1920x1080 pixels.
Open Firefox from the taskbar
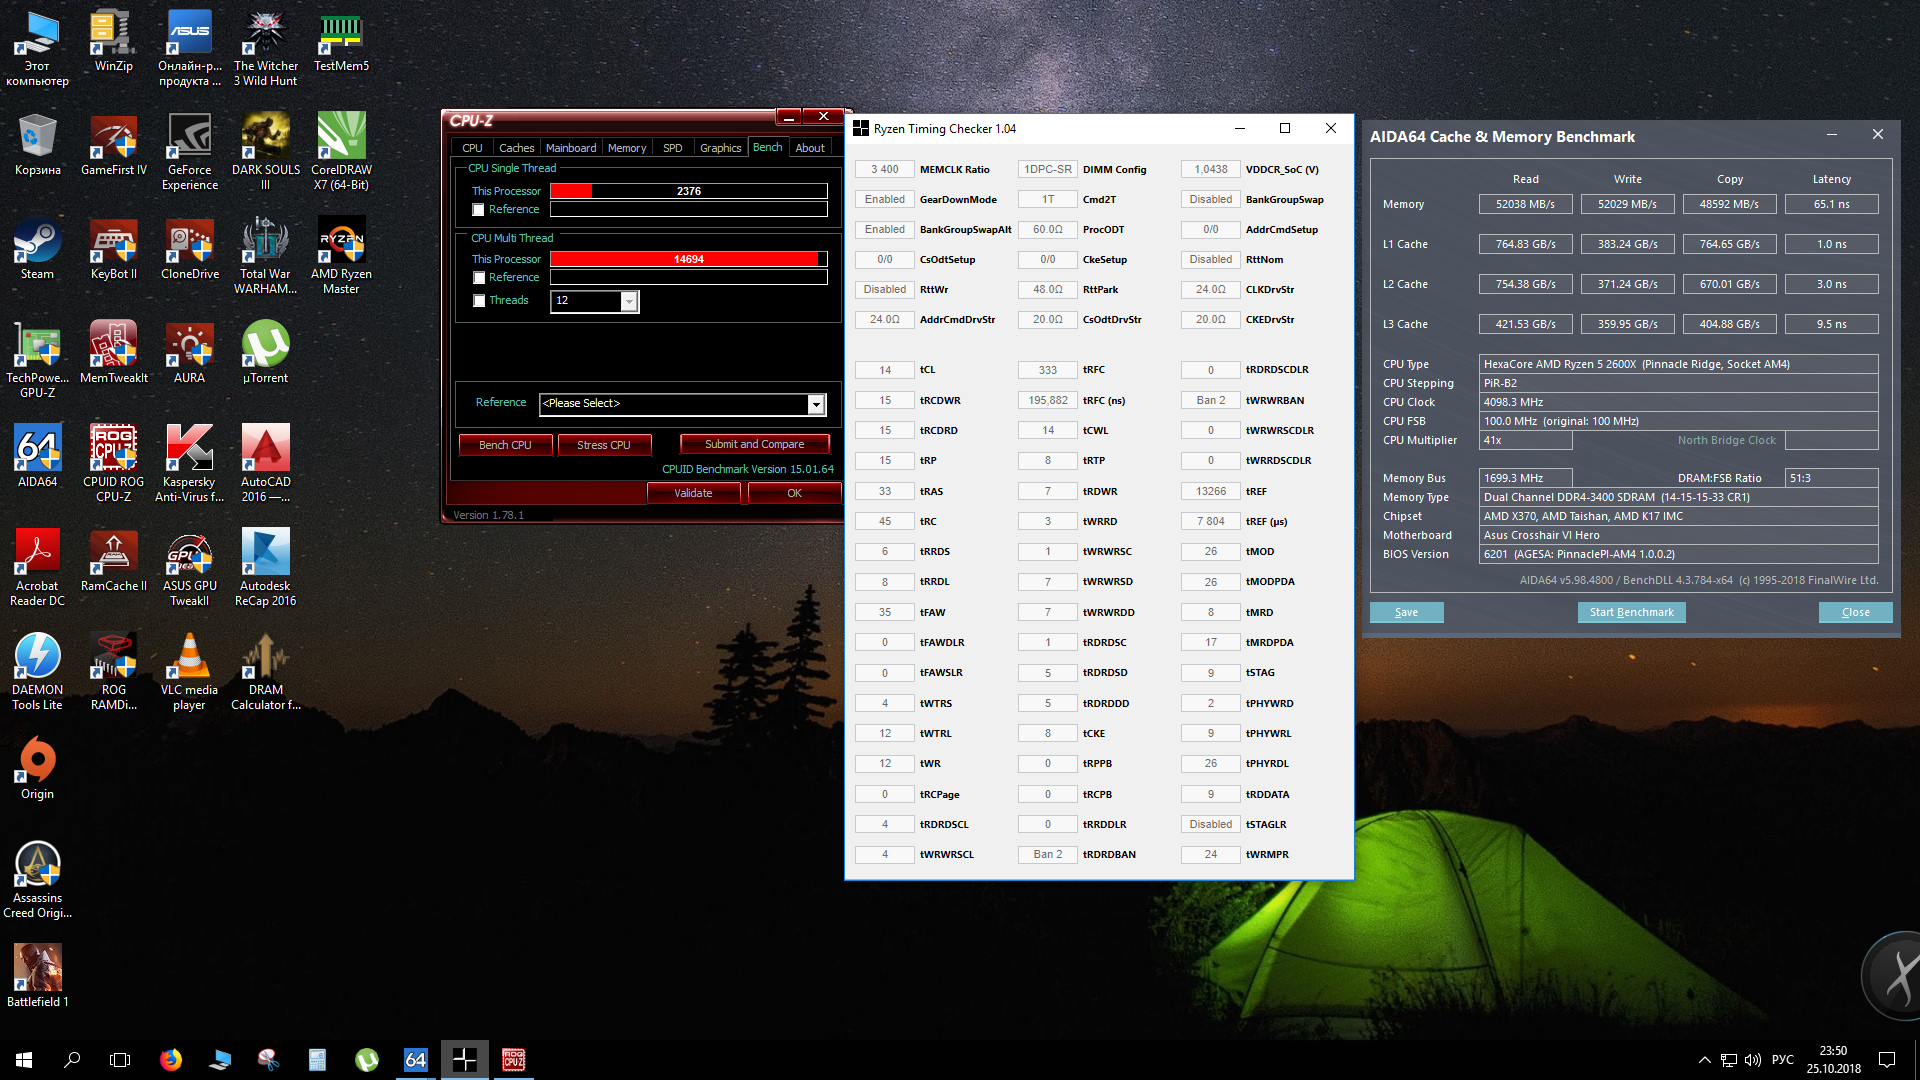(x=171, y=1060)
